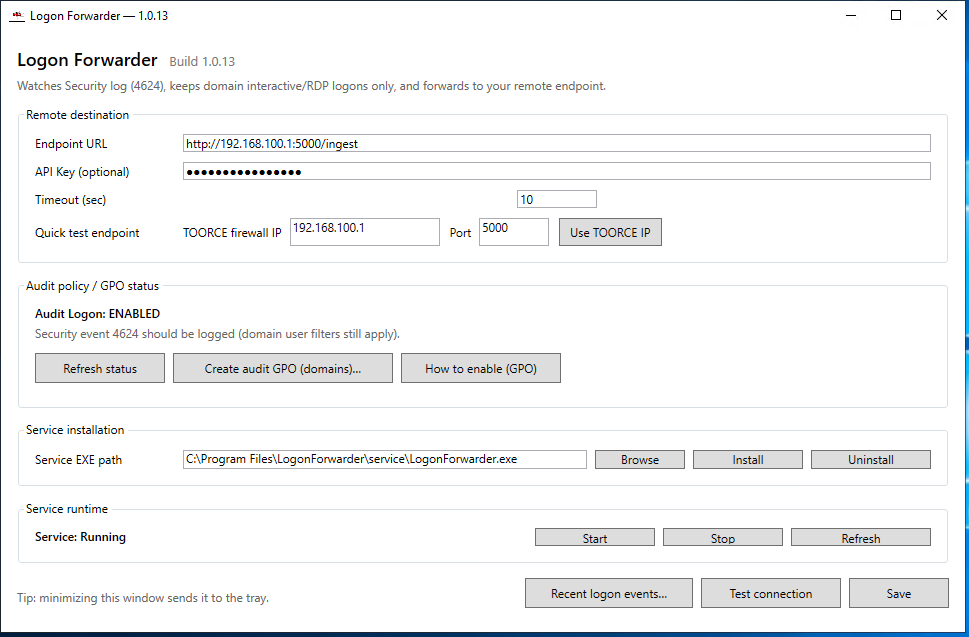This screenshot has width=969, height=637.
Task: Click the 'Service runtime' group heading
Action: point(67,509)
